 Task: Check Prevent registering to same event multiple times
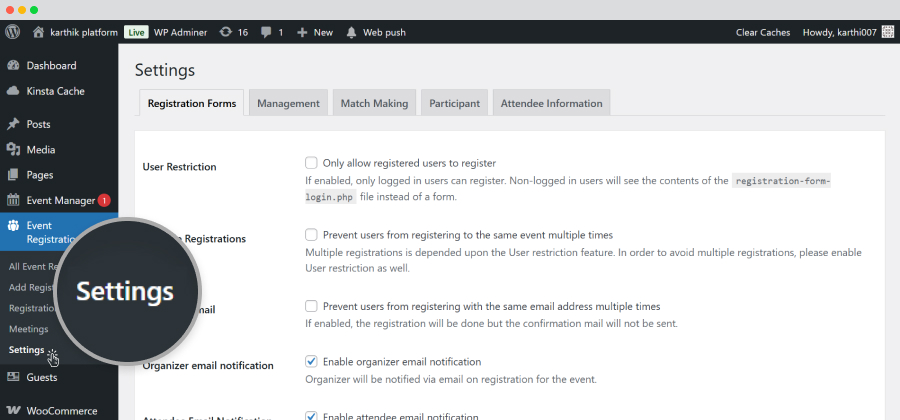(311, 235)
